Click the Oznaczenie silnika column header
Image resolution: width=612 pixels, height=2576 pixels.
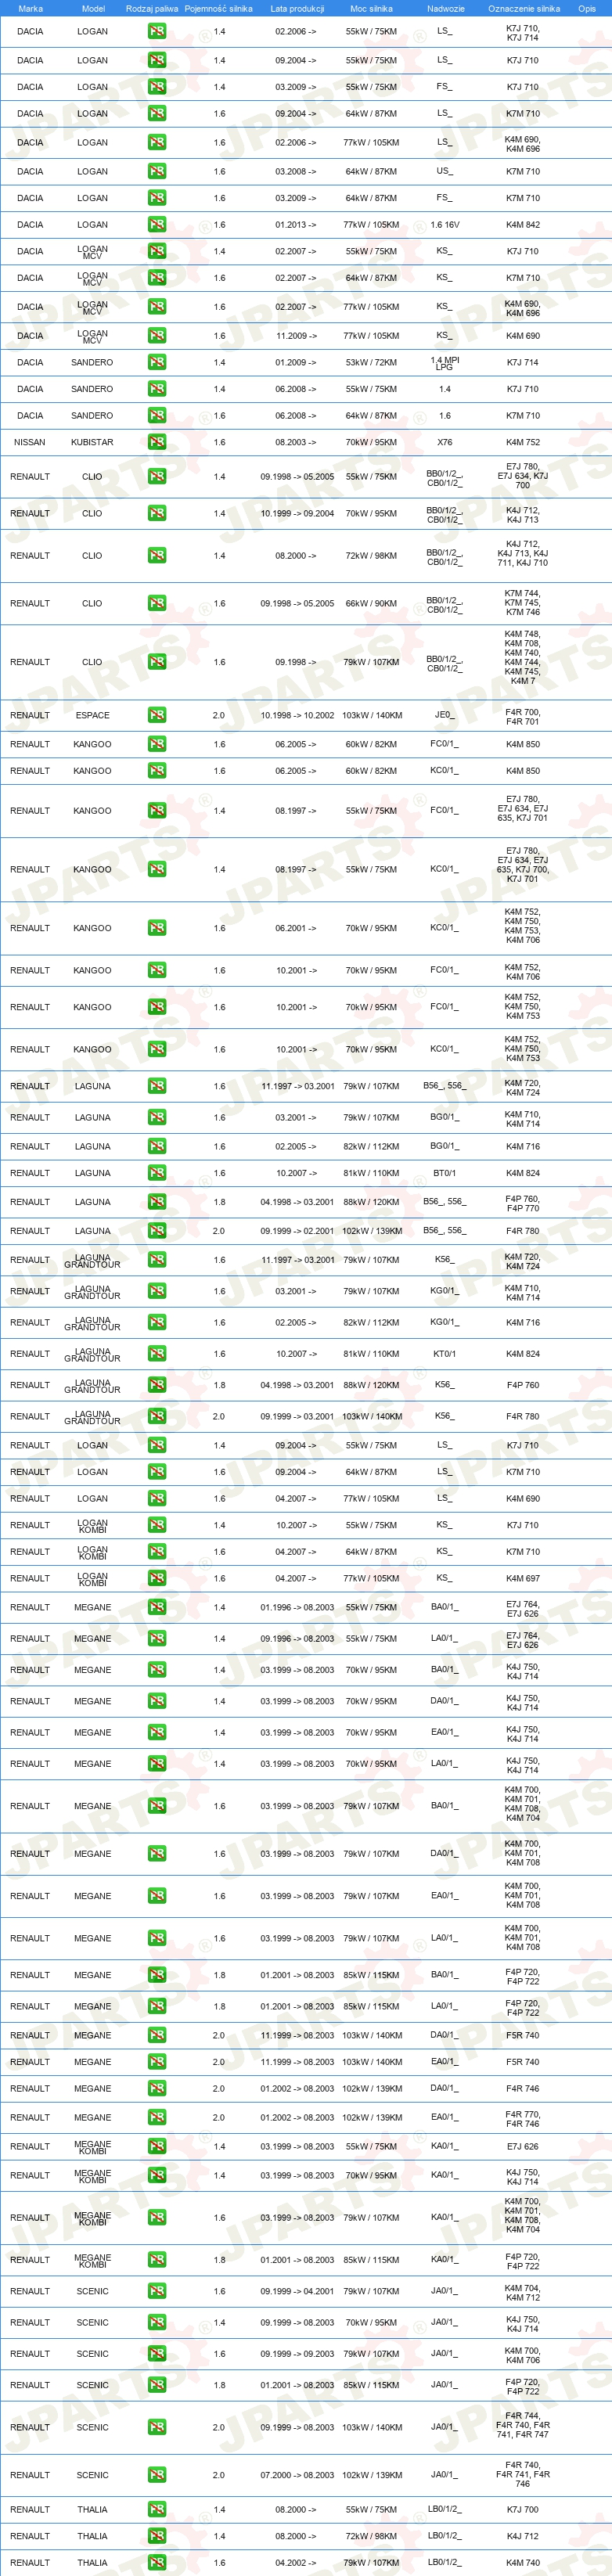click(x=523, y=8)
